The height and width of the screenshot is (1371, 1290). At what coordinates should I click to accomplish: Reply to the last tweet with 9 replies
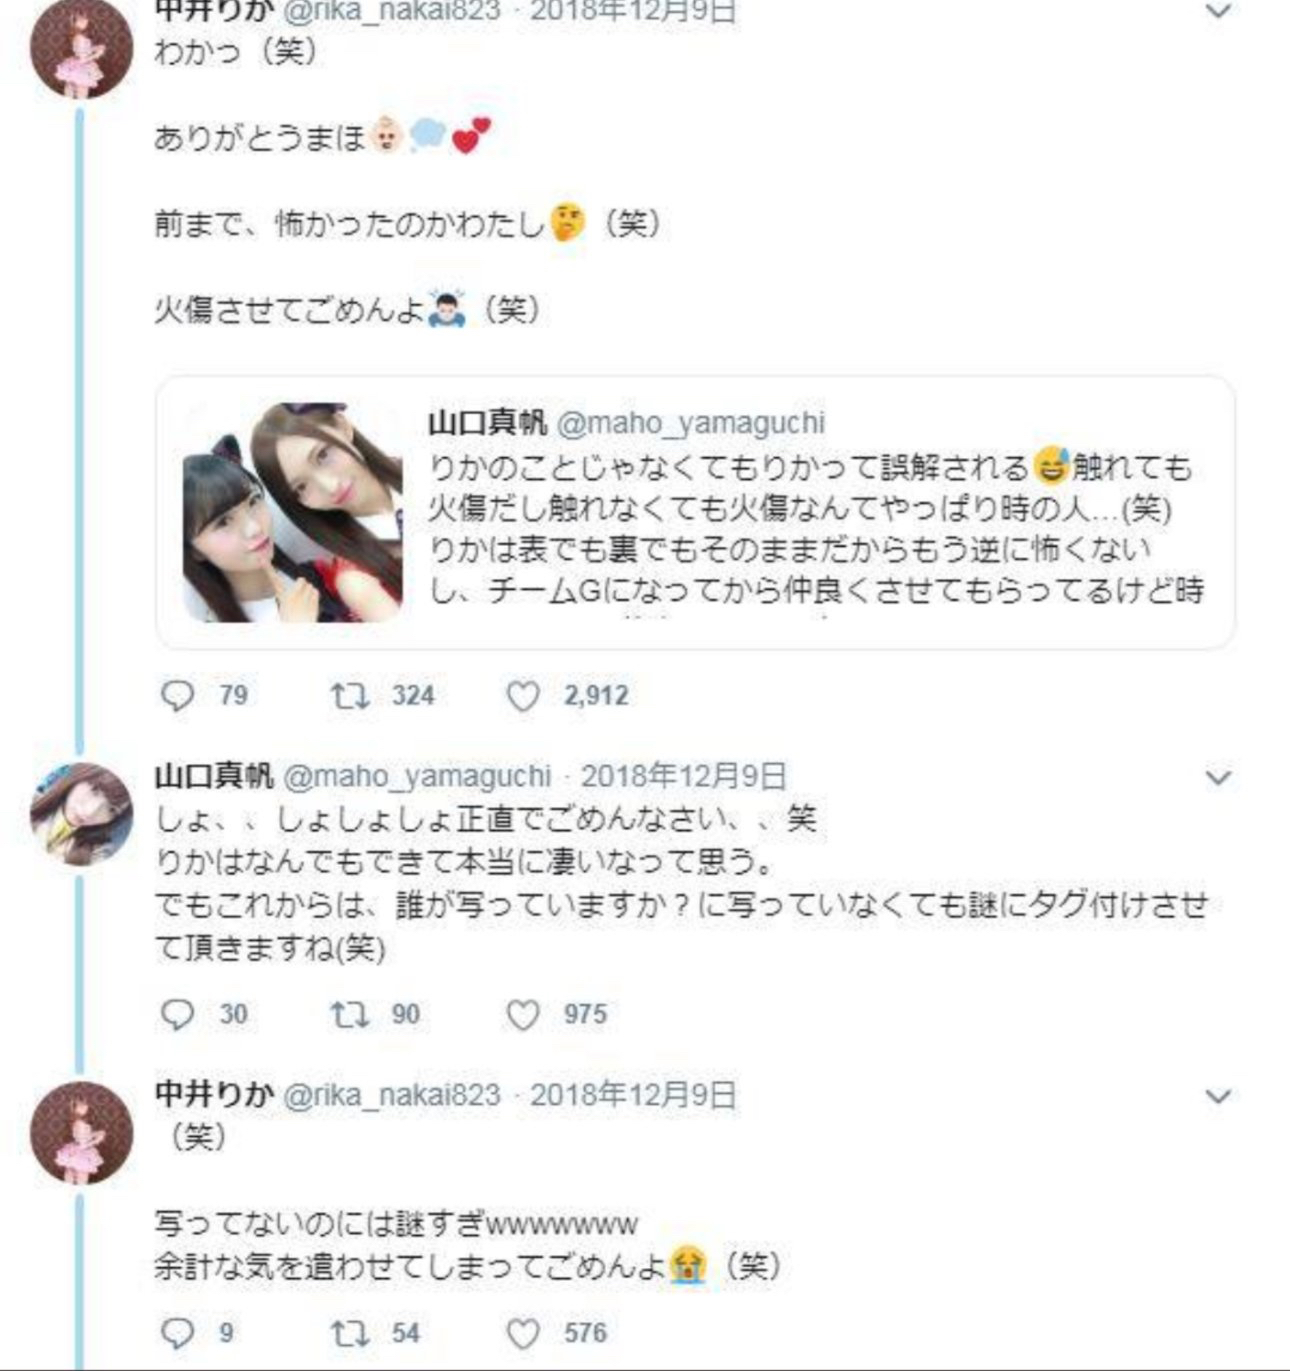click(178, 1332)
